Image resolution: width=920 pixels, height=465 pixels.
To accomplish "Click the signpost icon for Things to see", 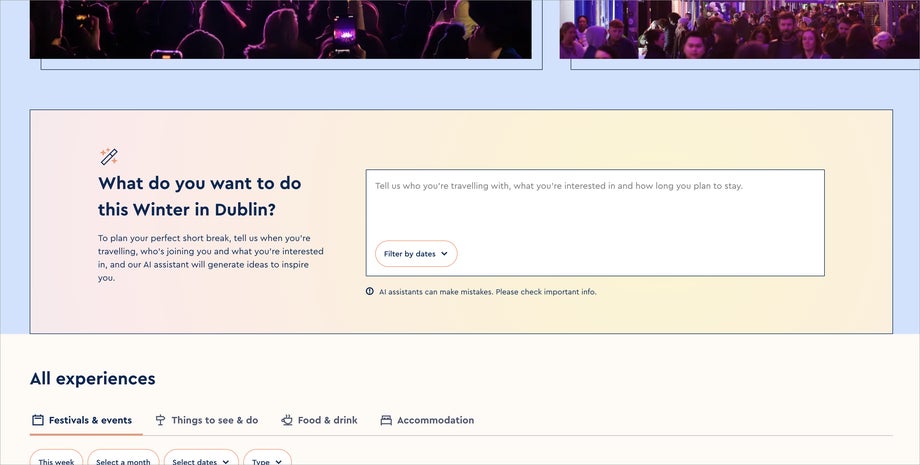I will (x=160, y=420).
